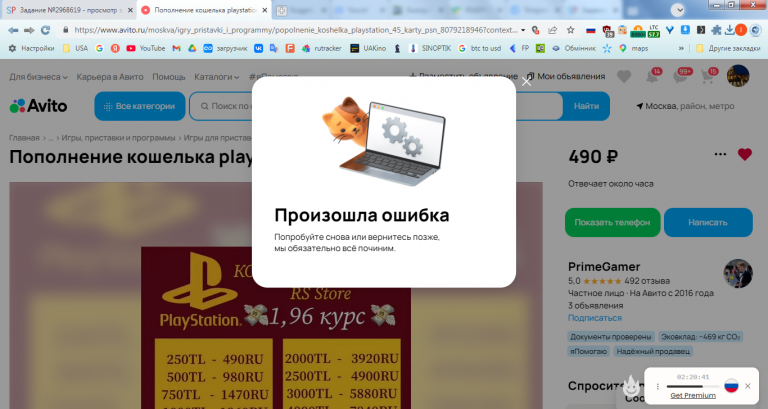Bookmark this page with the star icon
Screen dimensions: 768x409
point(571,30)
